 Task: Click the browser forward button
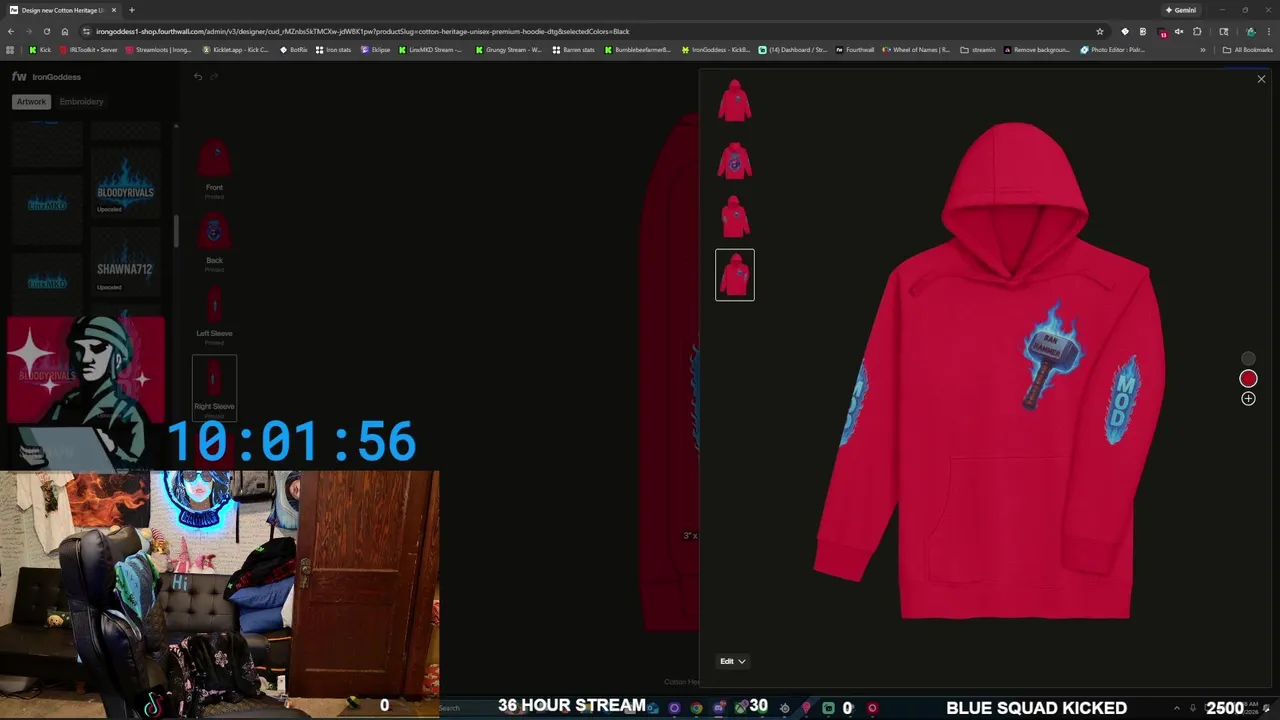click(29, 31)
